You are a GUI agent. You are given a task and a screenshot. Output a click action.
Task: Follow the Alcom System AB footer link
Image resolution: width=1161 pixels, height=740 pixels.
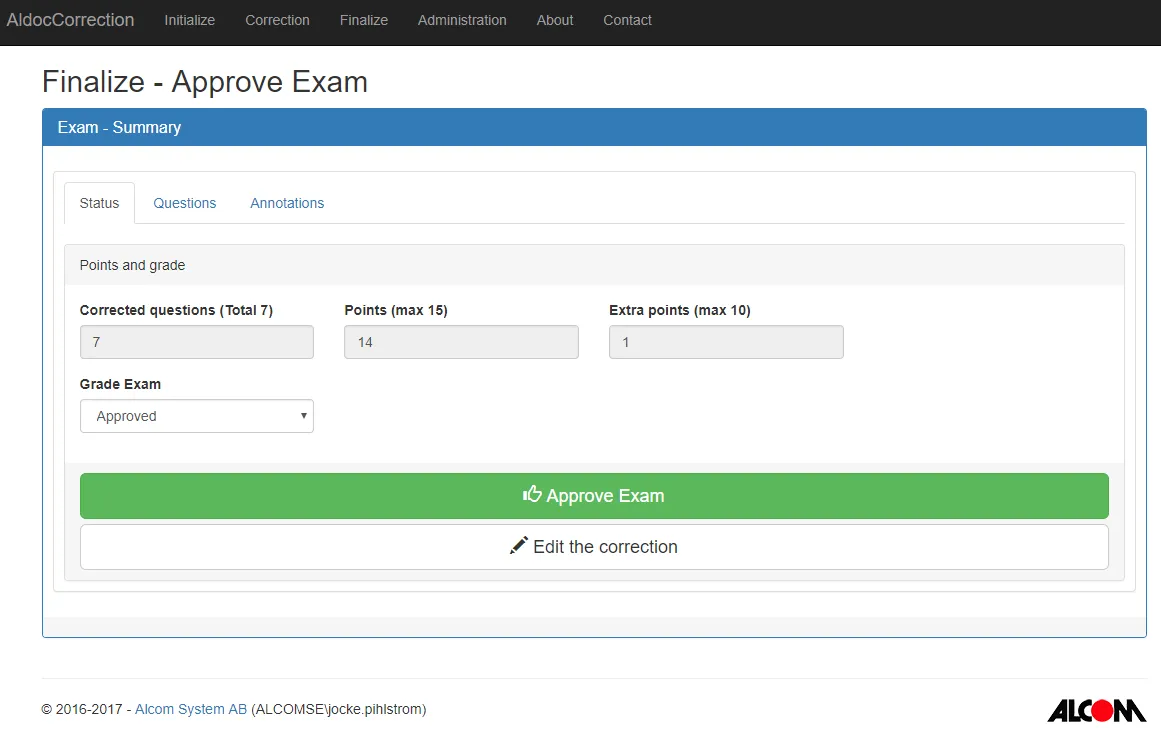click(190, 709)
